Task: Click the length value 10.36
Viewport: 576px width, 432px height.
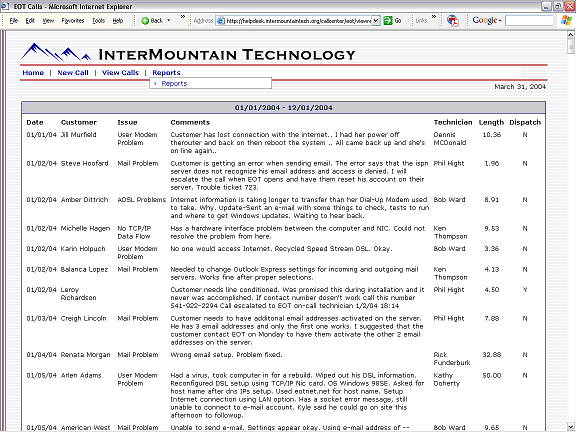Action: click(x=492, y=135)
